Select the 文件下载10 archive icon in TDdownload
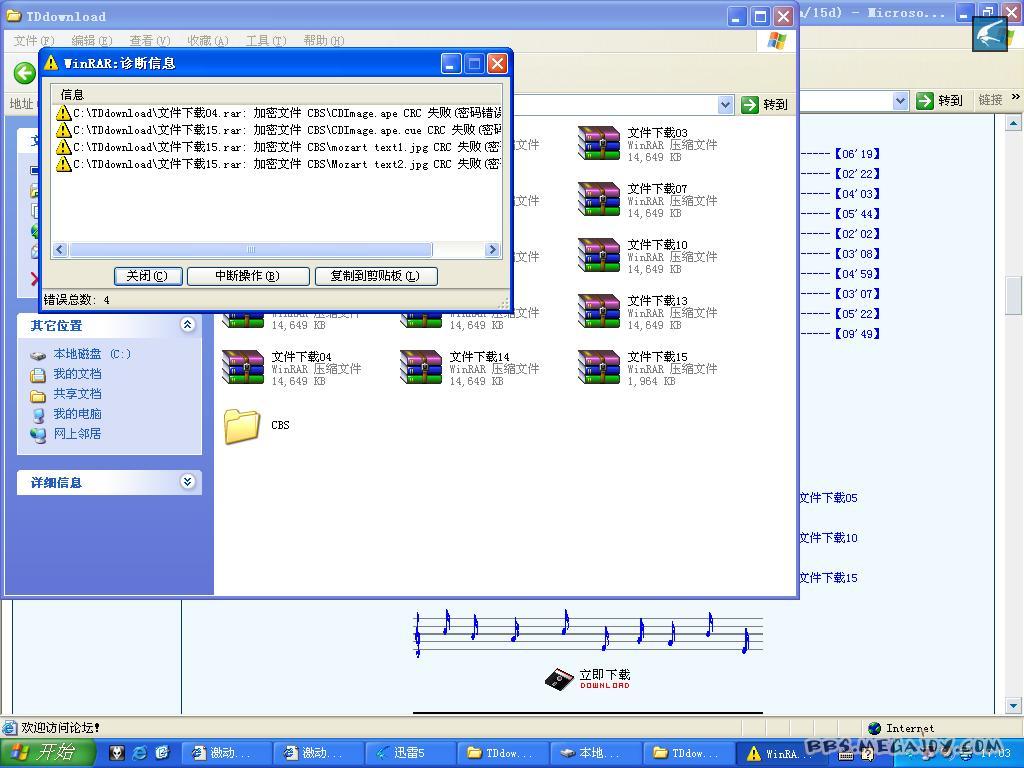Viewport: 1024px width, 768px height. pos(599,255)
